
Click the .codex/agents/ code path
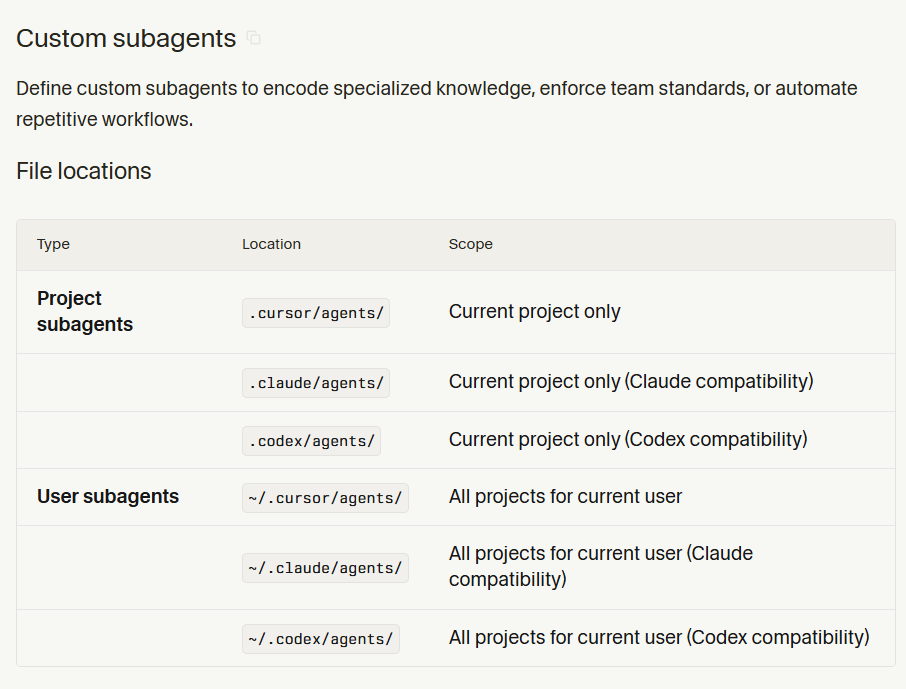tap(311, 441)
